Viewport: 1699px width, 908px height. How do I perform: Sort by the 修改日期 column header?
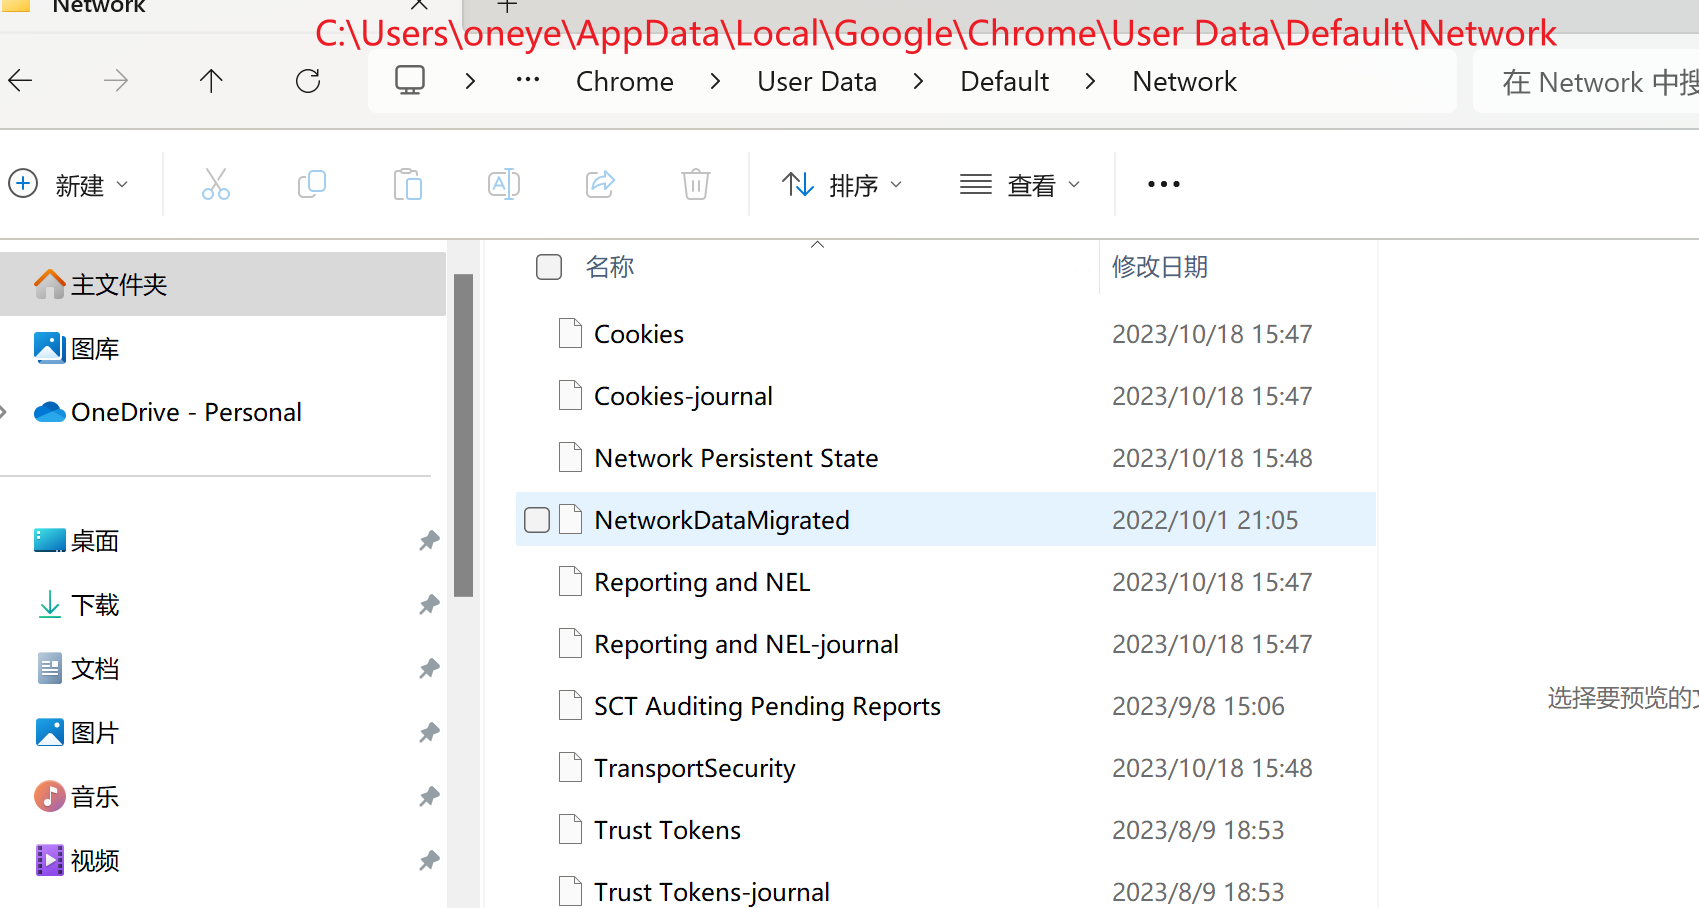point(1160,267)
